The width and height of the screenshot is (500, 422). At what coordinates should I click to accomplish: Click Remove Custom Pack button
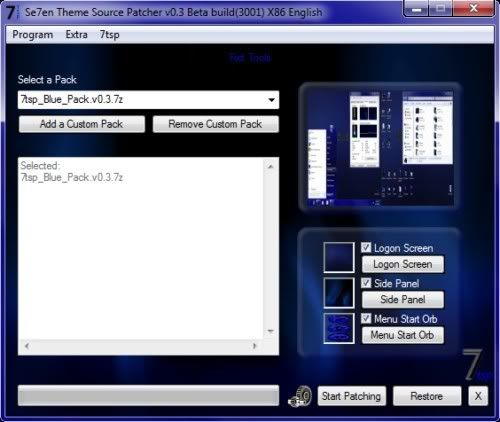tap(215, 124)
